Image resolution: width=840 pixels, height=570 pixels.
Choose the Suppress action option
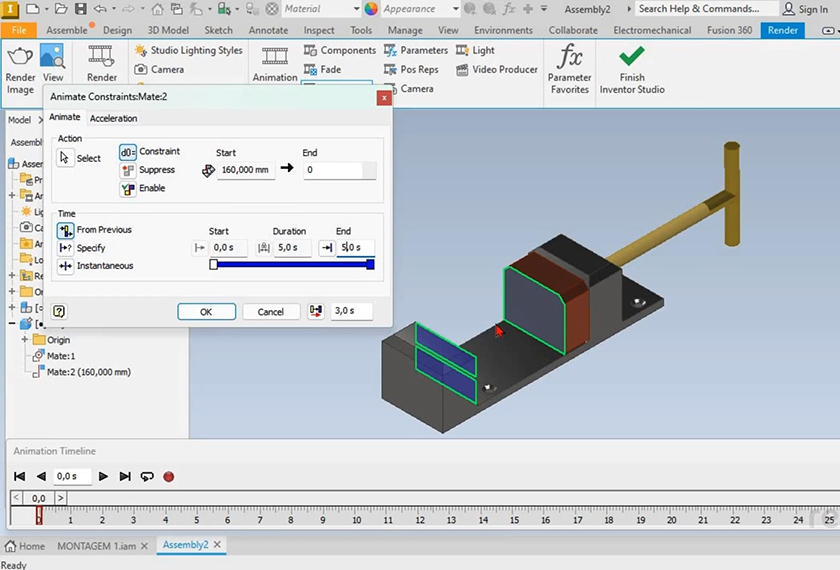128,170
